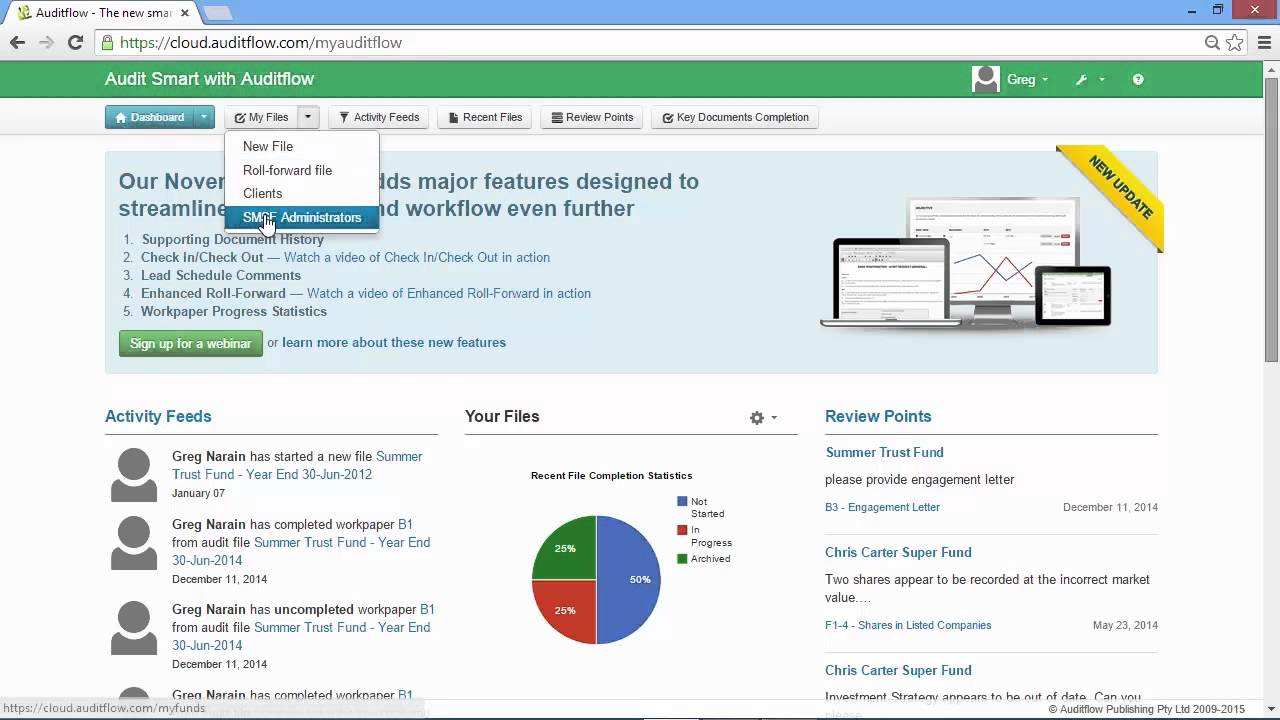1280x720 pixels.
Task: Open the wrench settings icon
Action: click(x=1081, y=80)
